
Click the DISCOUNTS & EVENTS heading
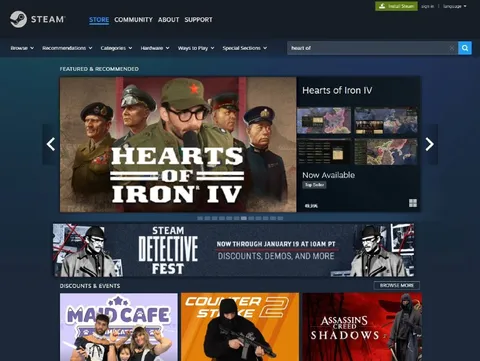click(x=90, y=286)
